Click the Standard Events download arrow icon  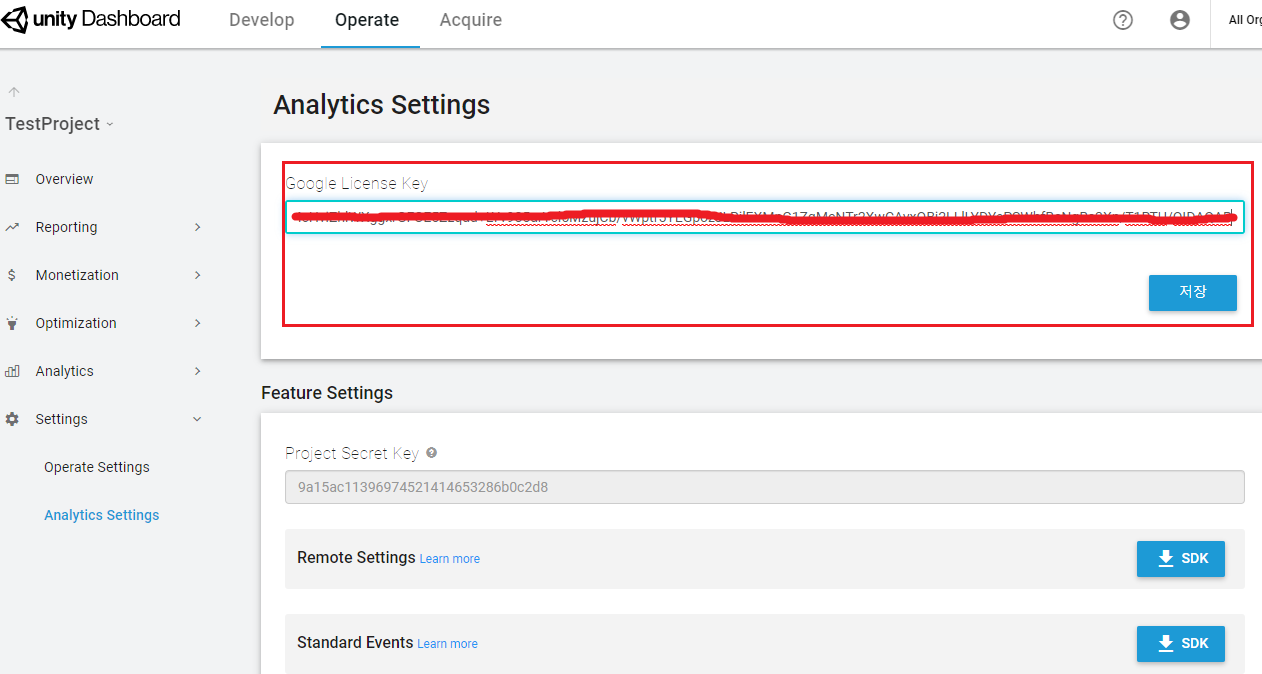click(1166, 643)
